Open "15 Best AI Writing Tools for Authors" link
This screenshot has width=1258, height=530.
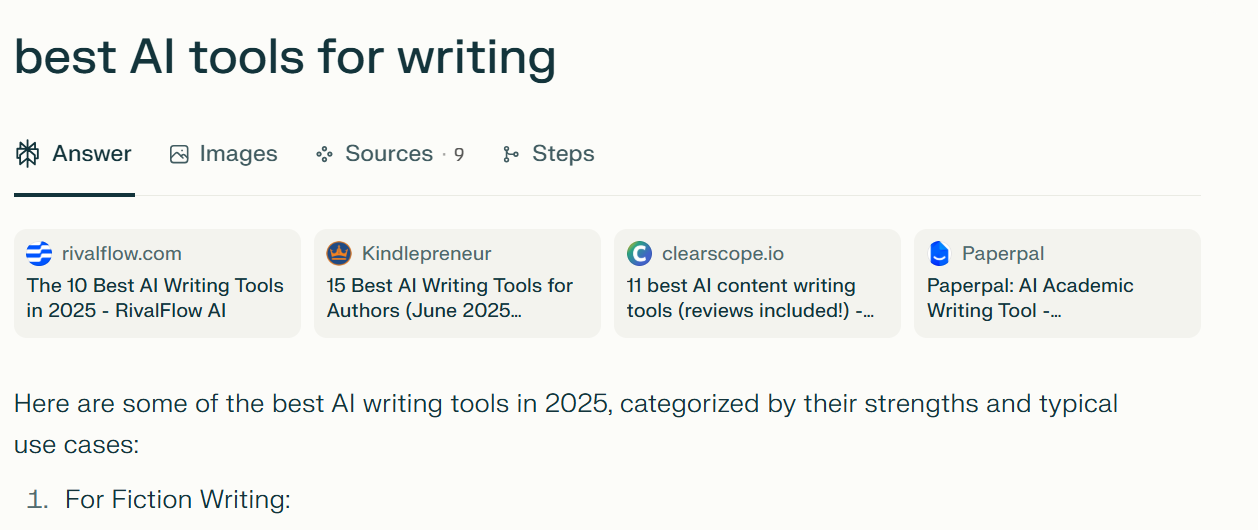pyautogui.click(x=449, y=298)
